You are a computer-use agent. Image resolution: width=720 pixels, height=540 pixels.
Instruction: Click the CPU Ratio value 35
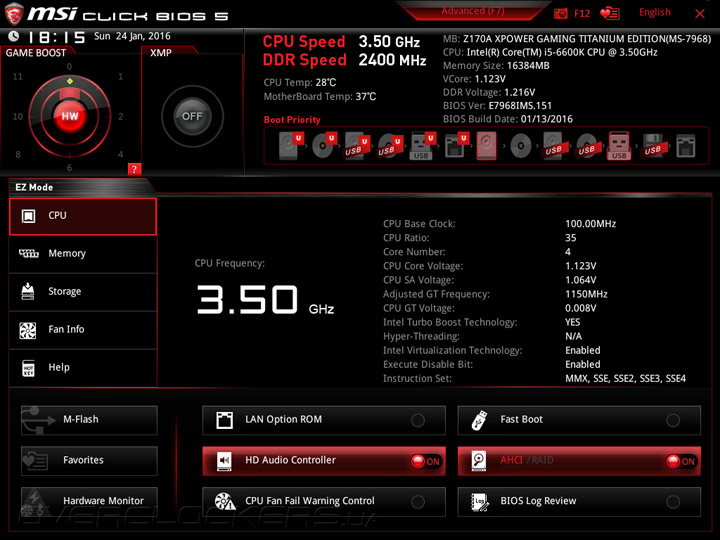pyautogui.click(x=571, y=238)
